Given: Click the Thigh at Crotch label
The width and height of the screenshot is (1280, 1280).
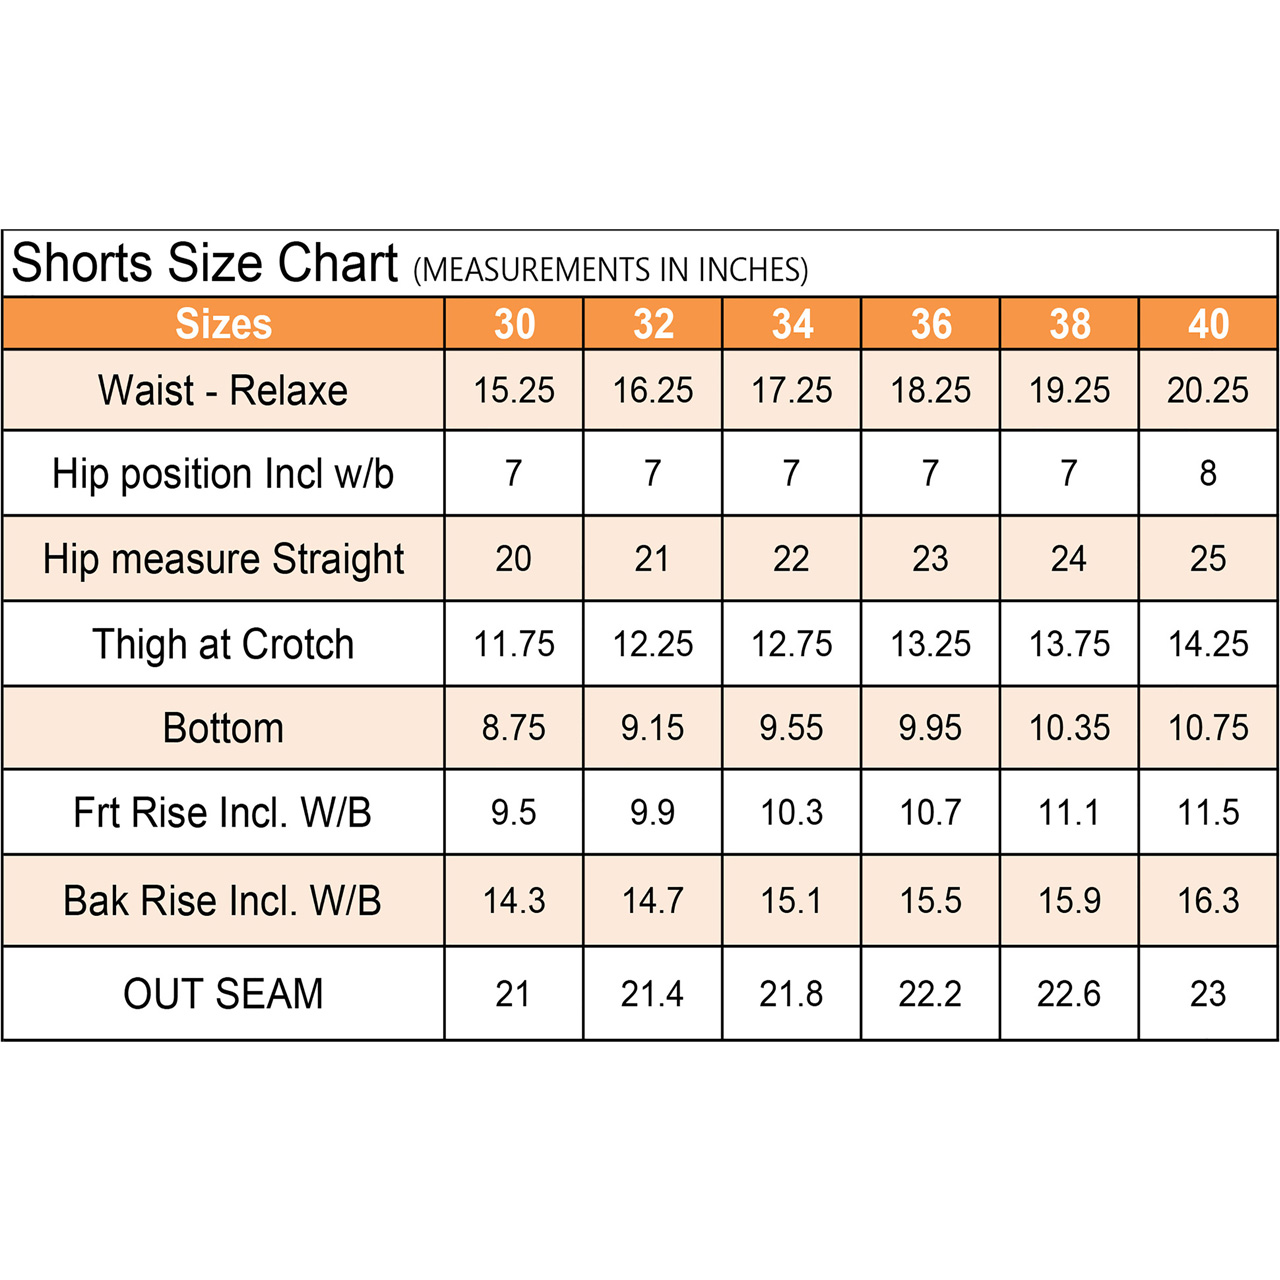Looking at the screenshot, I should pyautogui.click(x=223, y=645).
